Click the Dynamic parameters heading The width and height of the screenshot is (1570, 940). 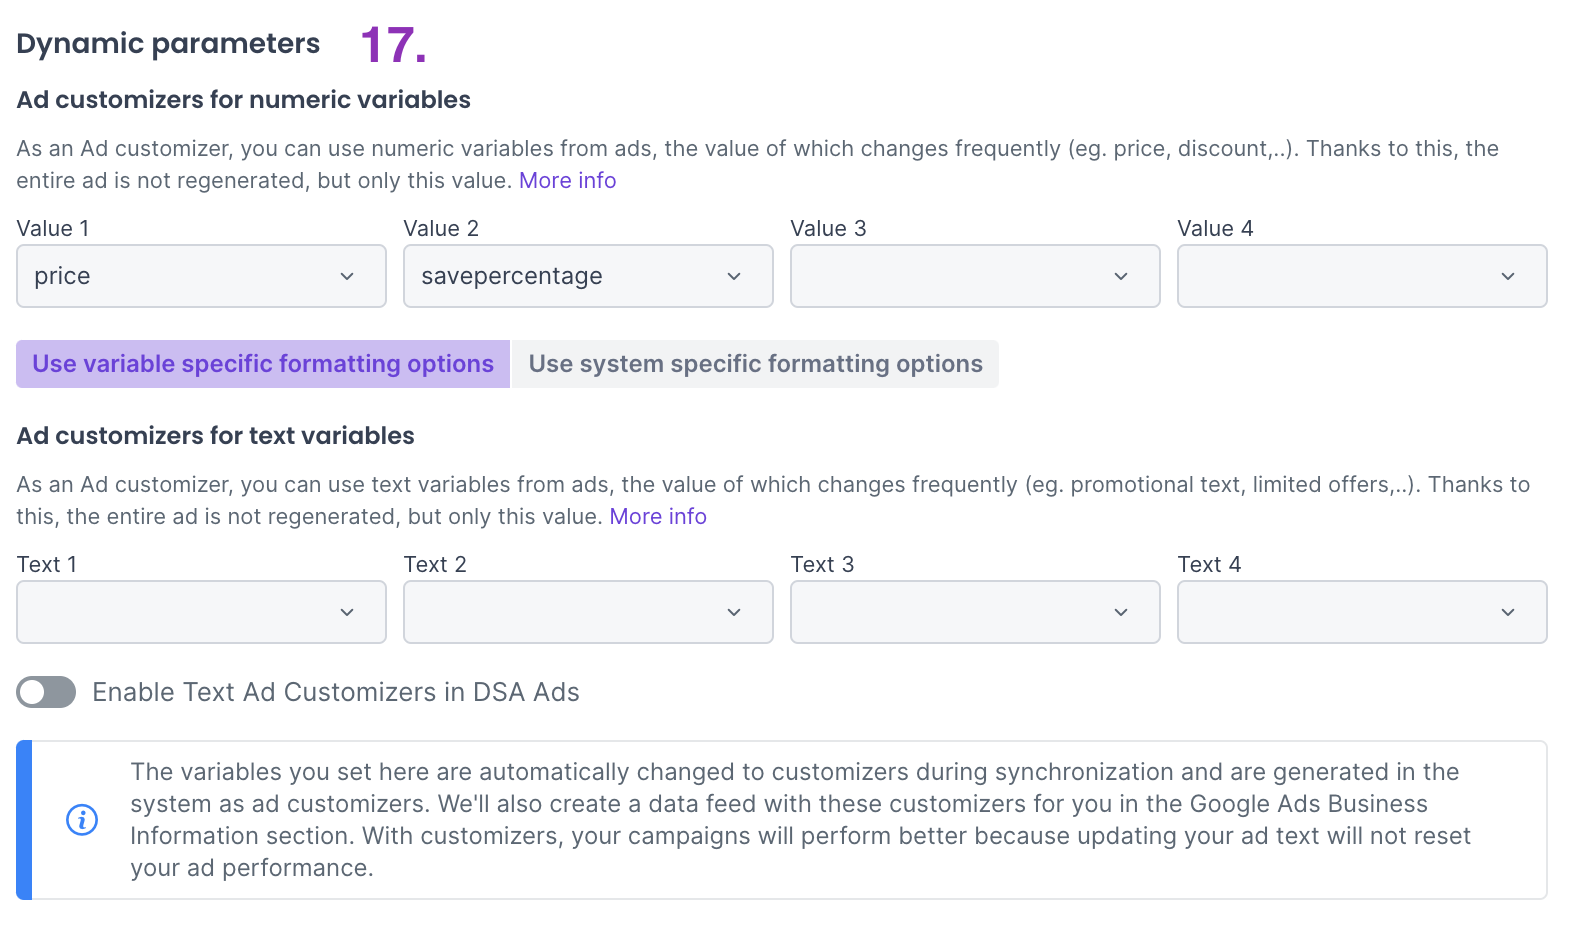pos(168,44)
